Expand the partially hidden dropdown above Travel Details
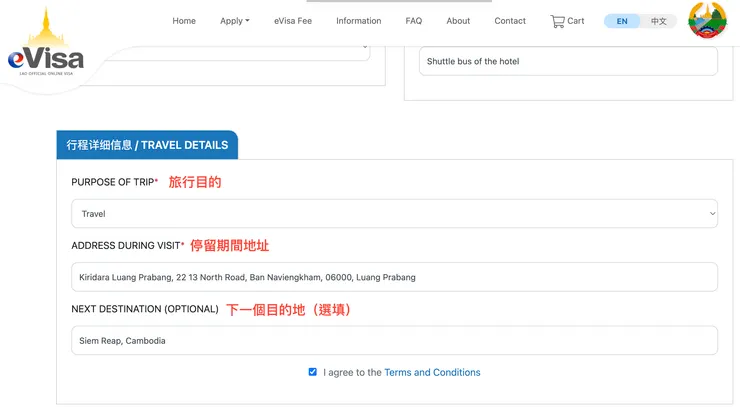Viewport: 740px width, 416px height. (236, 53)
